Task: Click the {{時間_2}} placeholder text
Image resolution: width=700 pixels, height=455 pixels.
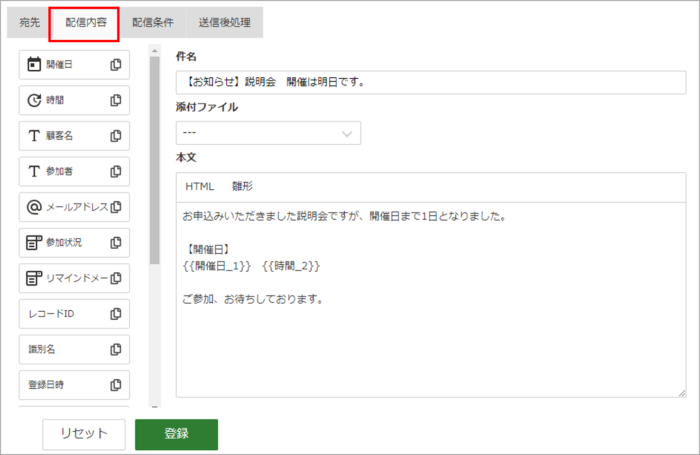Action: click(x=291, y=266)
